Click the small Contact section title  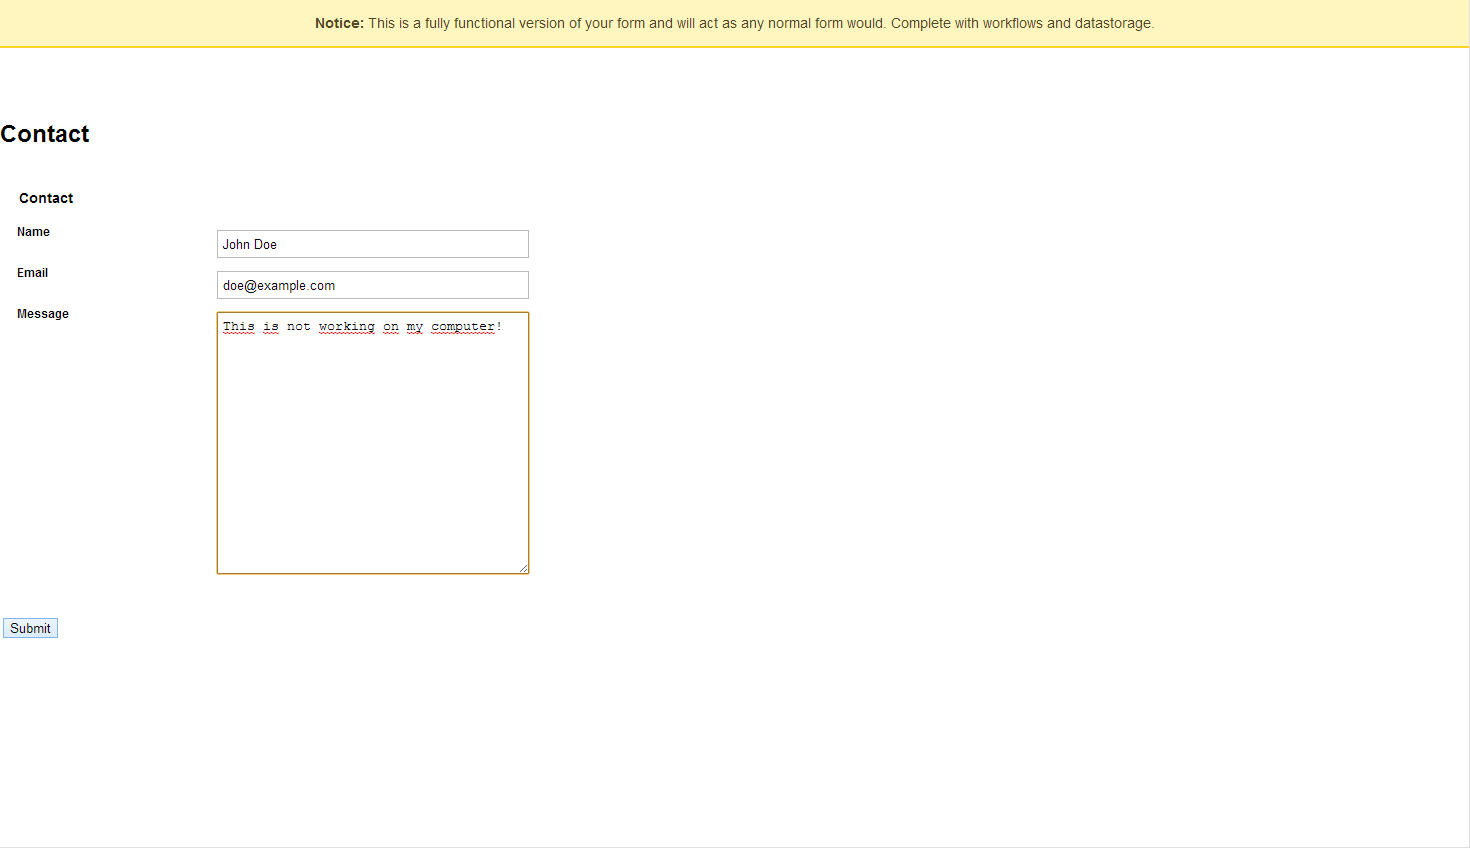(x=46, y=198)
